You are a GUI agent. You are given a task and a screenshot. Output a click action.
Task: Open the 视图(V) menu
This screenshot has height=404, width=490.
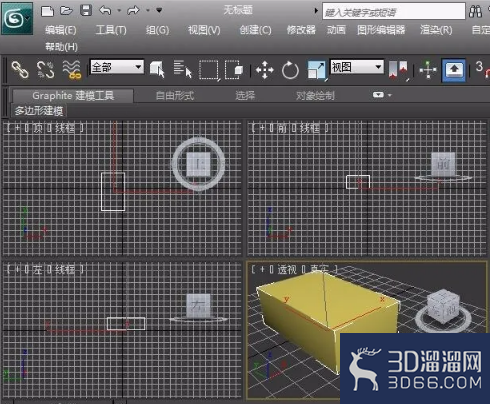point(204,30)
